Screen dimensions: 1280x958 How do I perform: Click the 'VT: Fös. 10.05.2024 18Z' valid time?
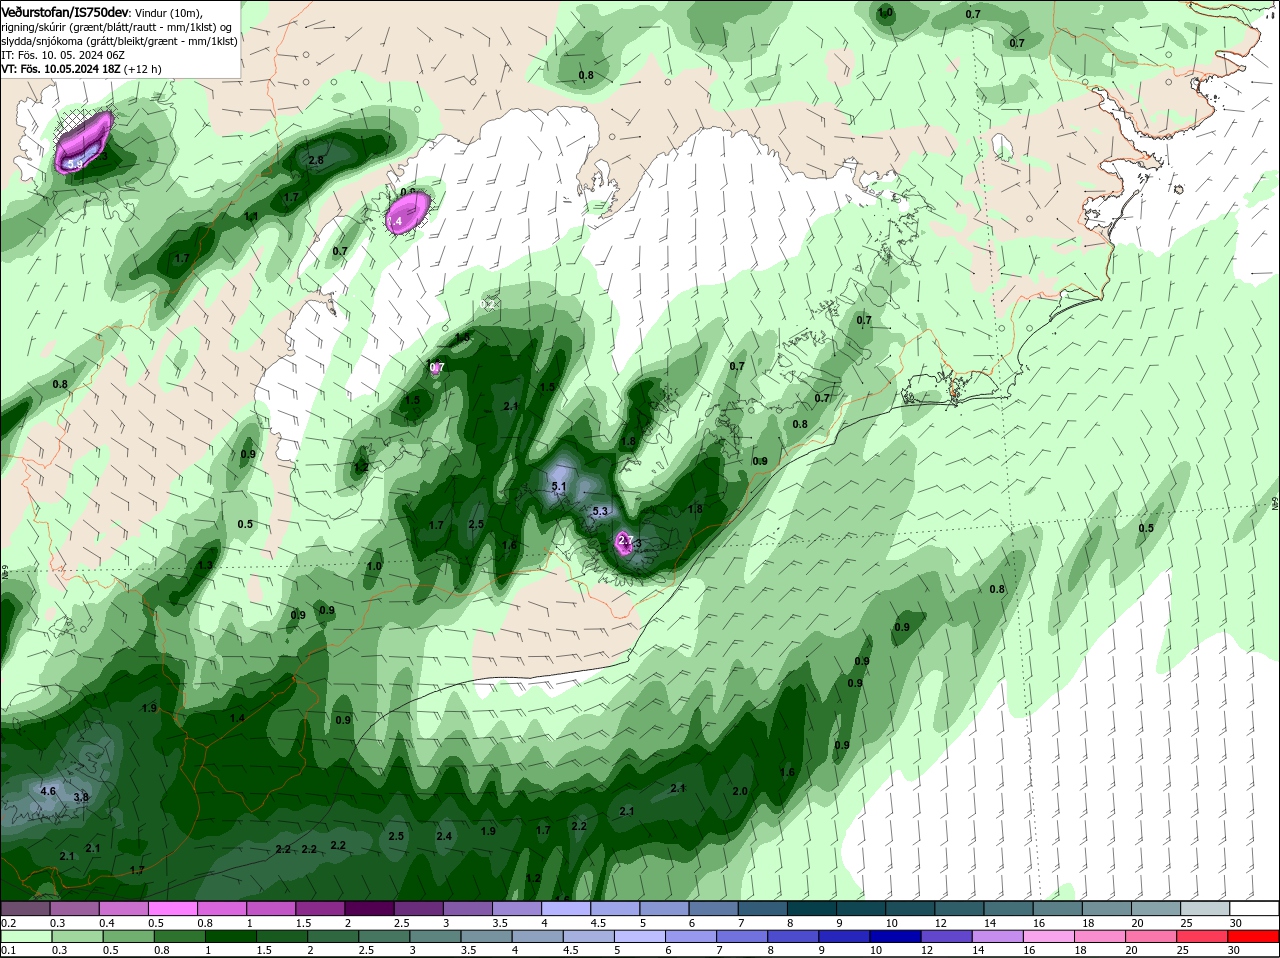click(x=60, y=69)
